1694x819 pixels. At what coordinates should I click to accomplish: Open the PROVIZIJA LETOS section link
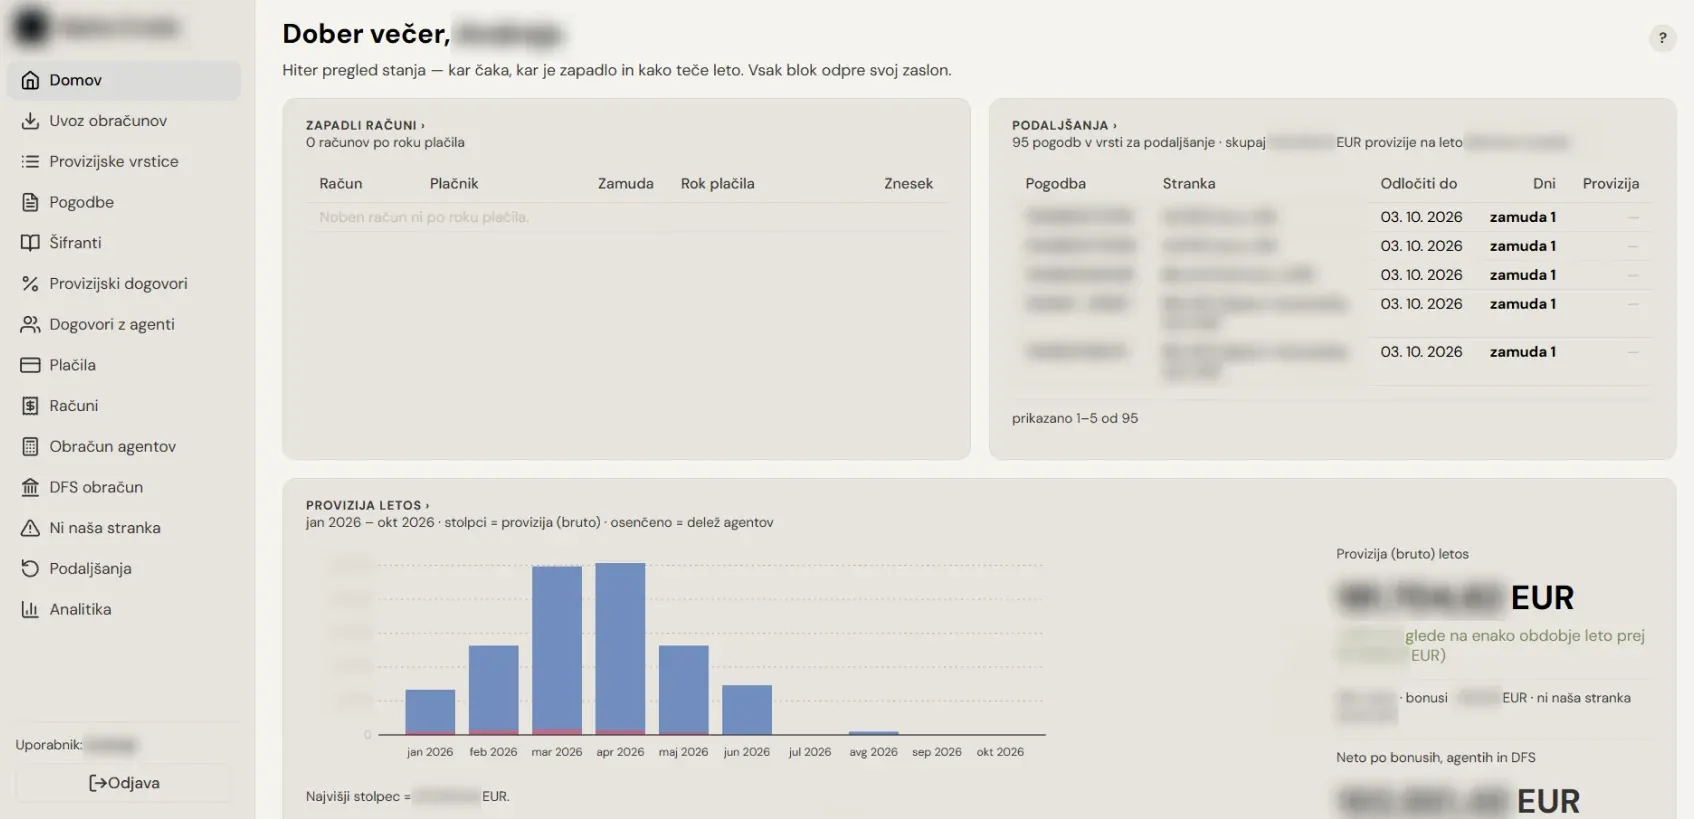(x=367, y=505)
